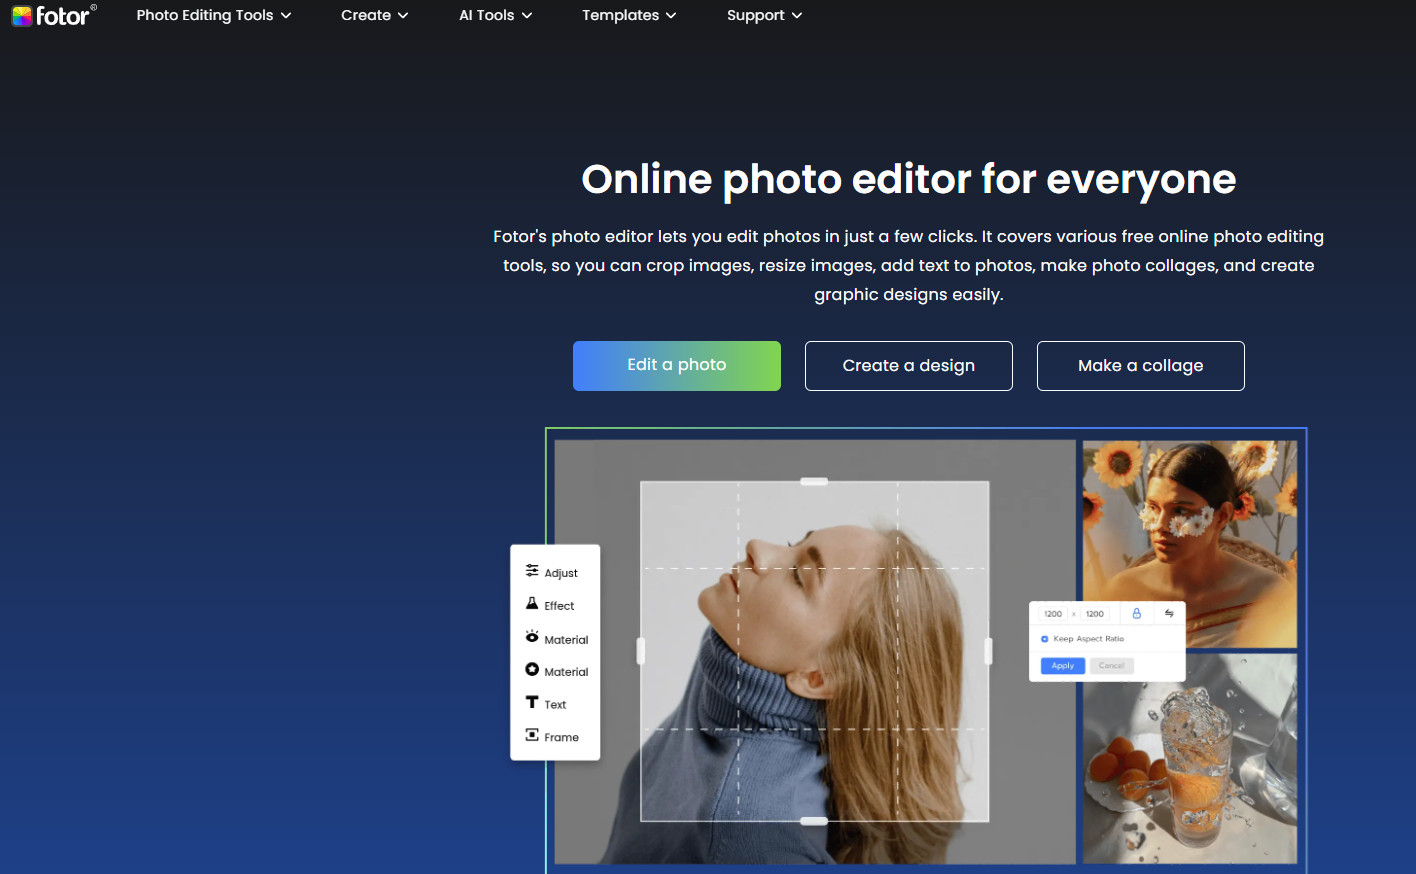Click the right crop handle

(988, 651)
